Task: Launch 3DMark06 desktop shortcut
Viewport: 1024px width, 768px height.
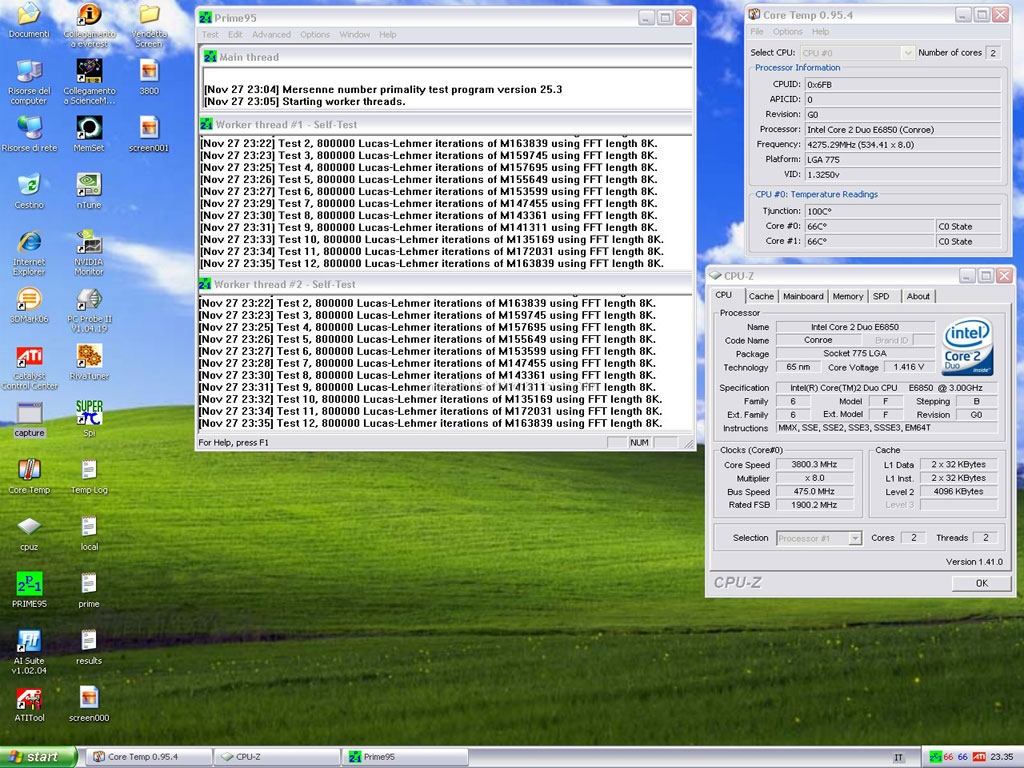Action: (29, 305)
